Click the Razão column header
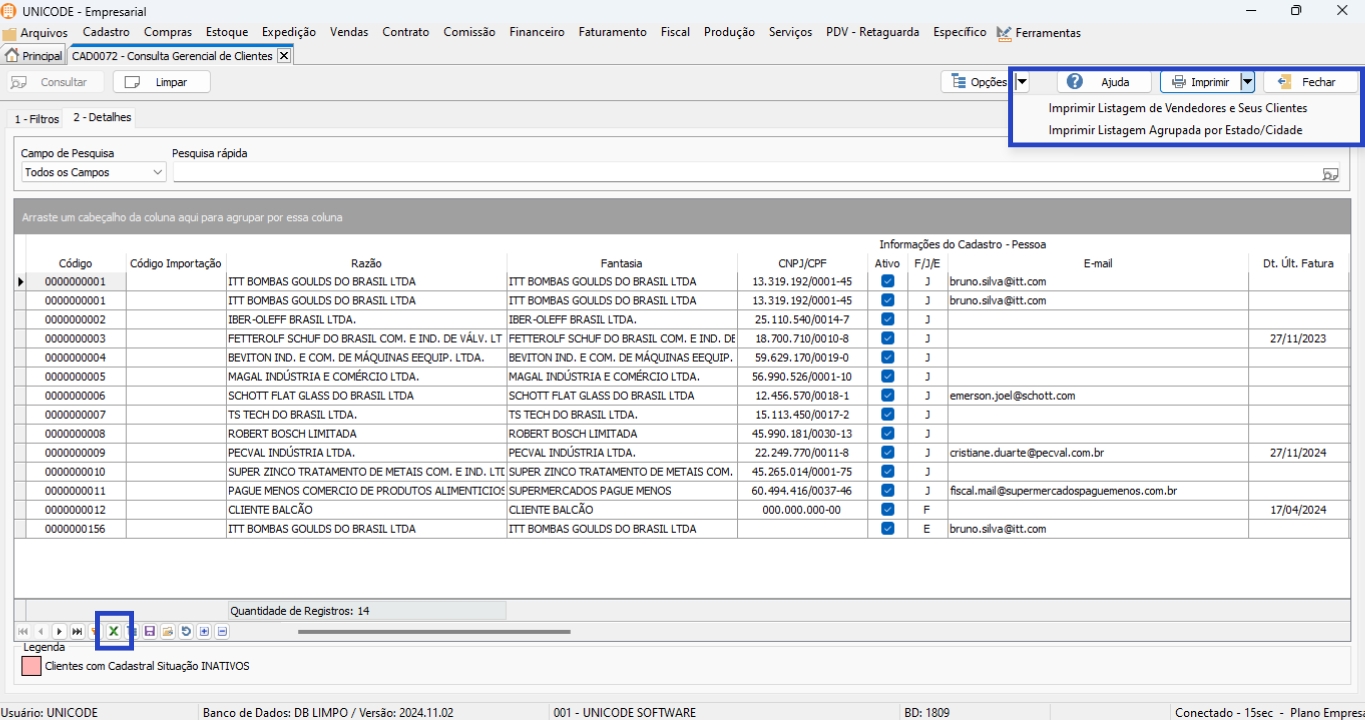 pyautogui.click(x=366, y=264)
